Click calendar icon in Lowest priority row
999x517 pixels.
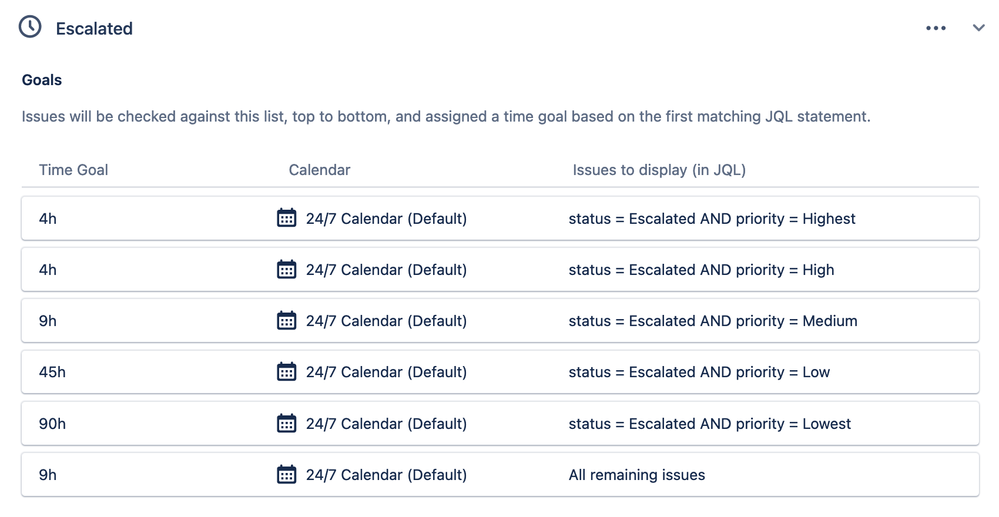coord(287,423)
